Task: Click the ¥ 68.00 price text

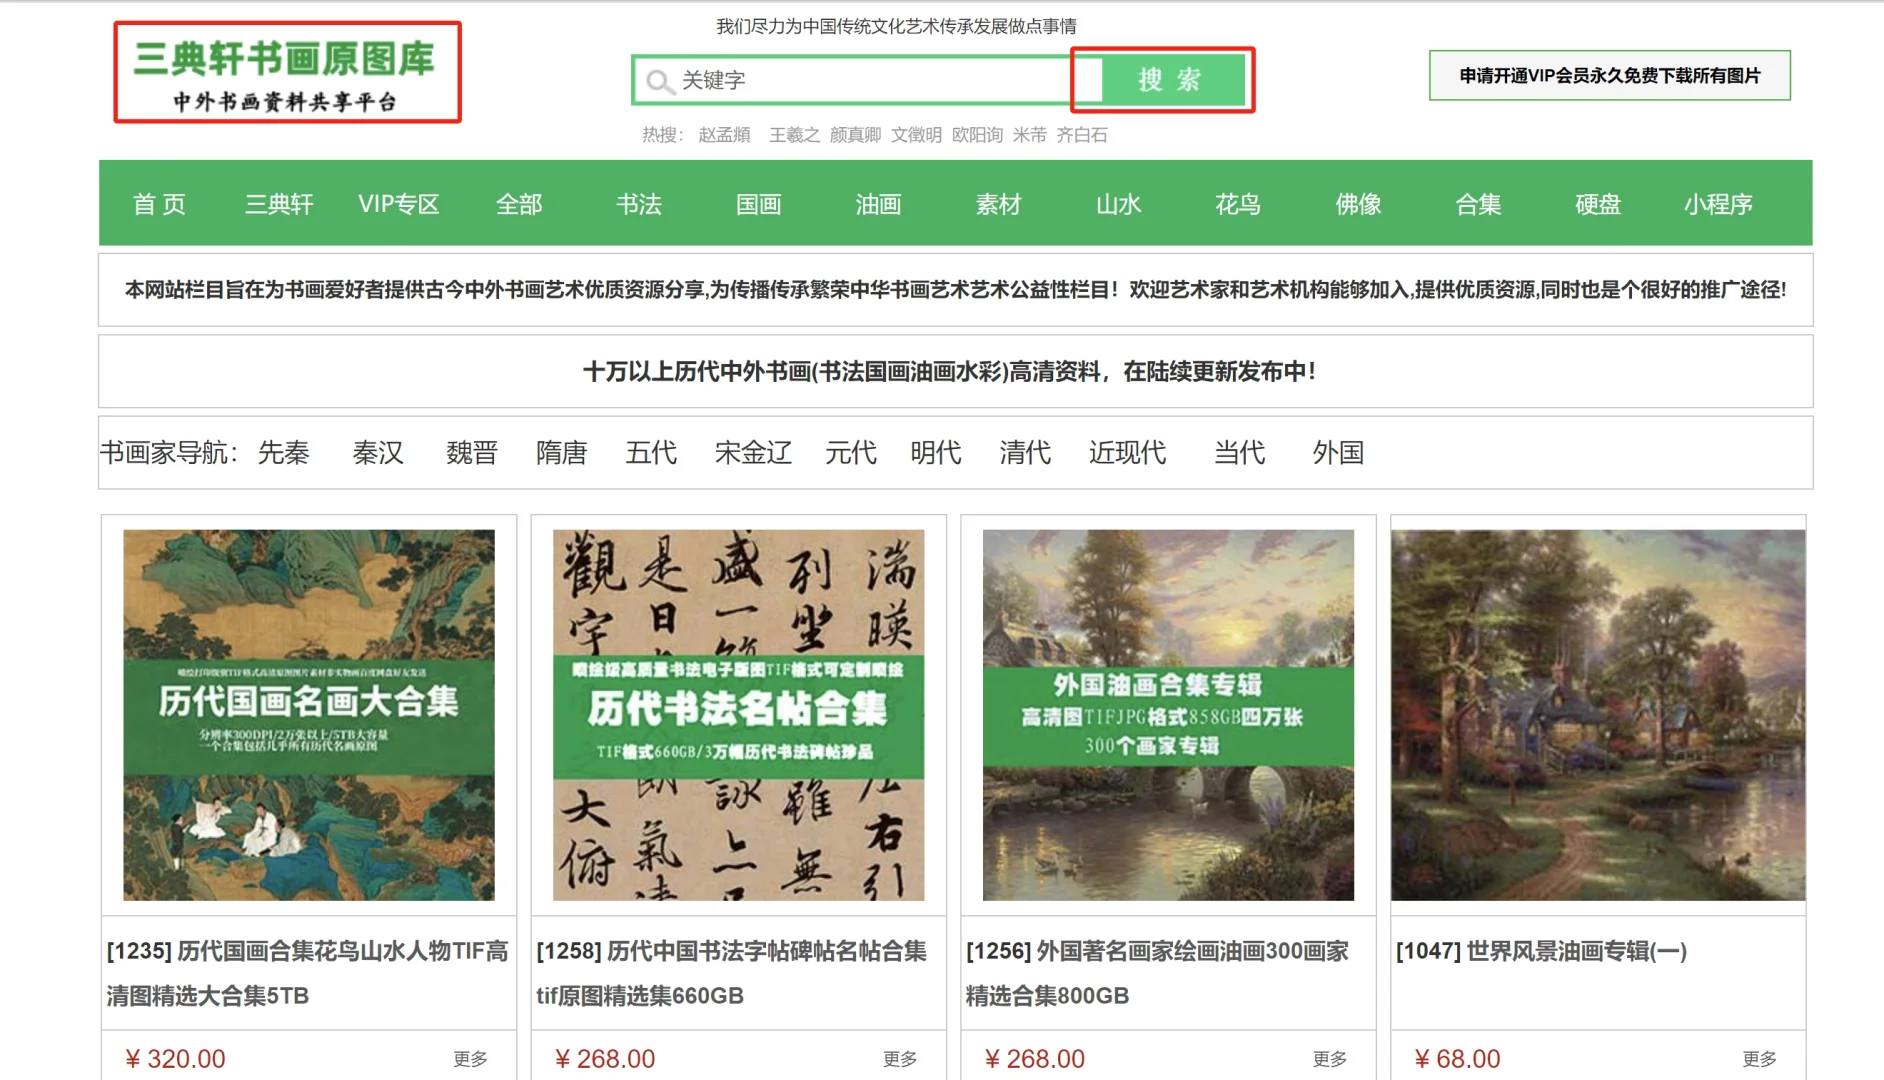Action: (x=1457, y=1059)
